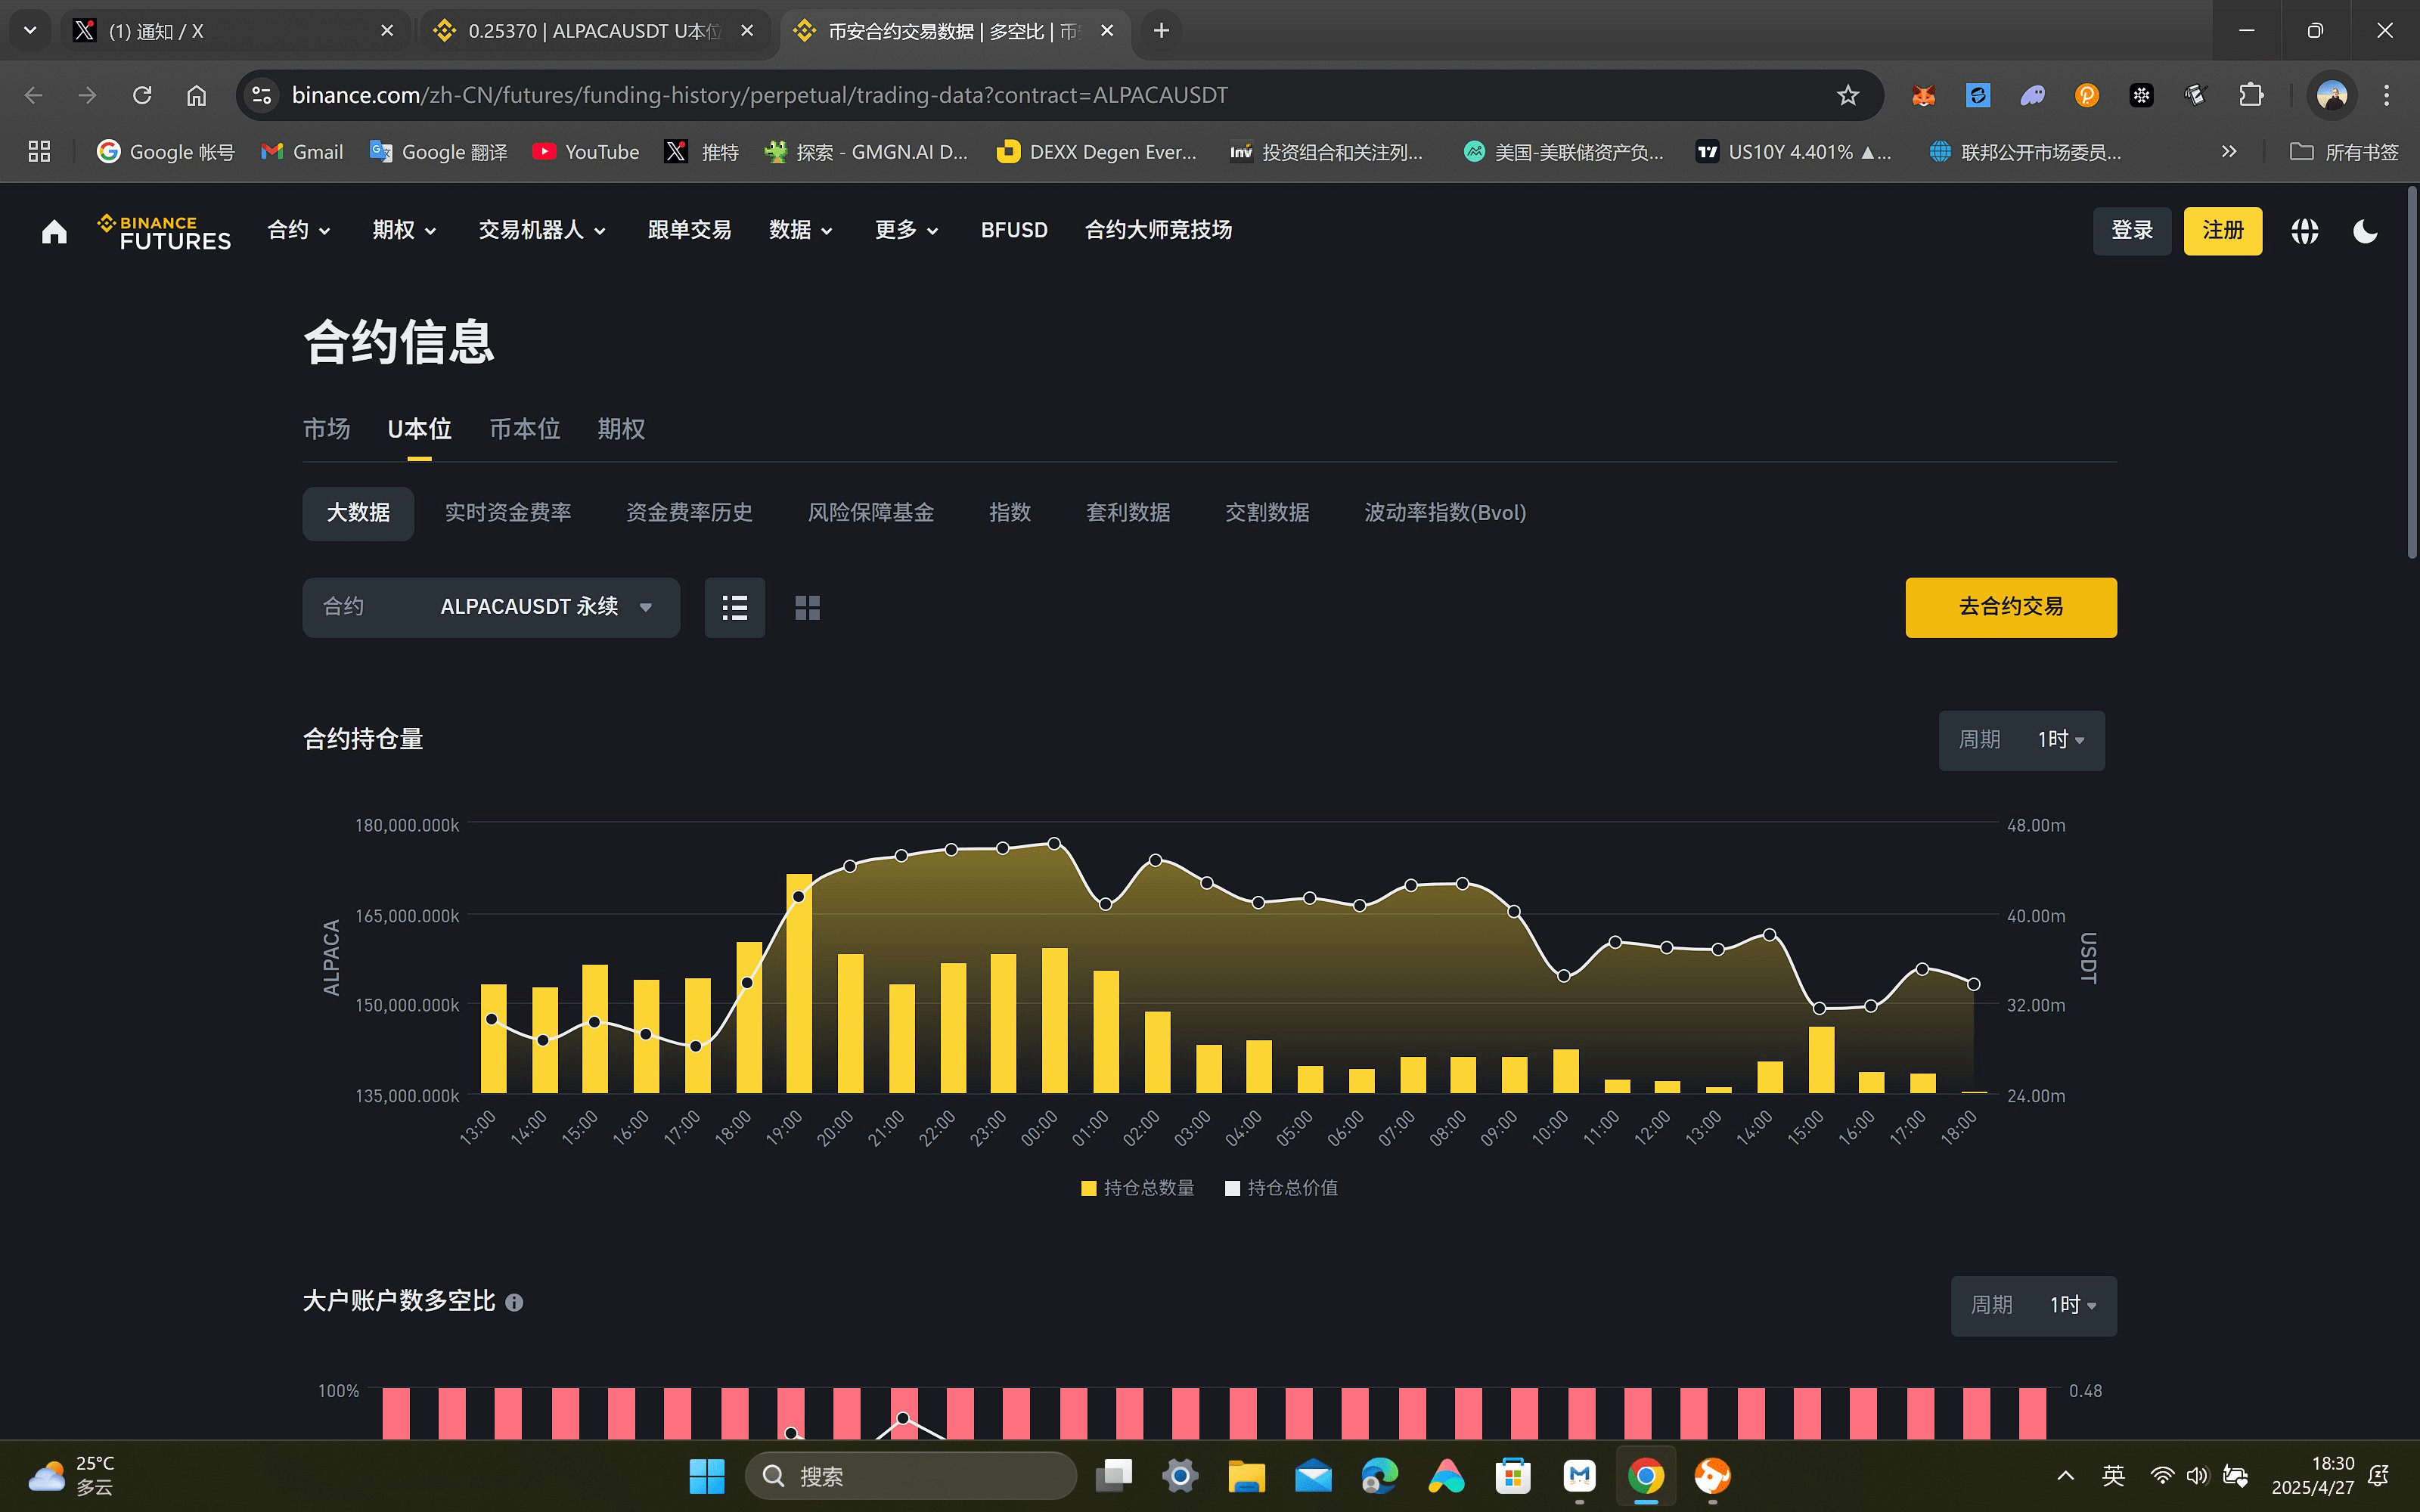
Task: Open the ALPACAUSDT 永续 contract selector
Action: pyautogui.click(x=491, y=607)
